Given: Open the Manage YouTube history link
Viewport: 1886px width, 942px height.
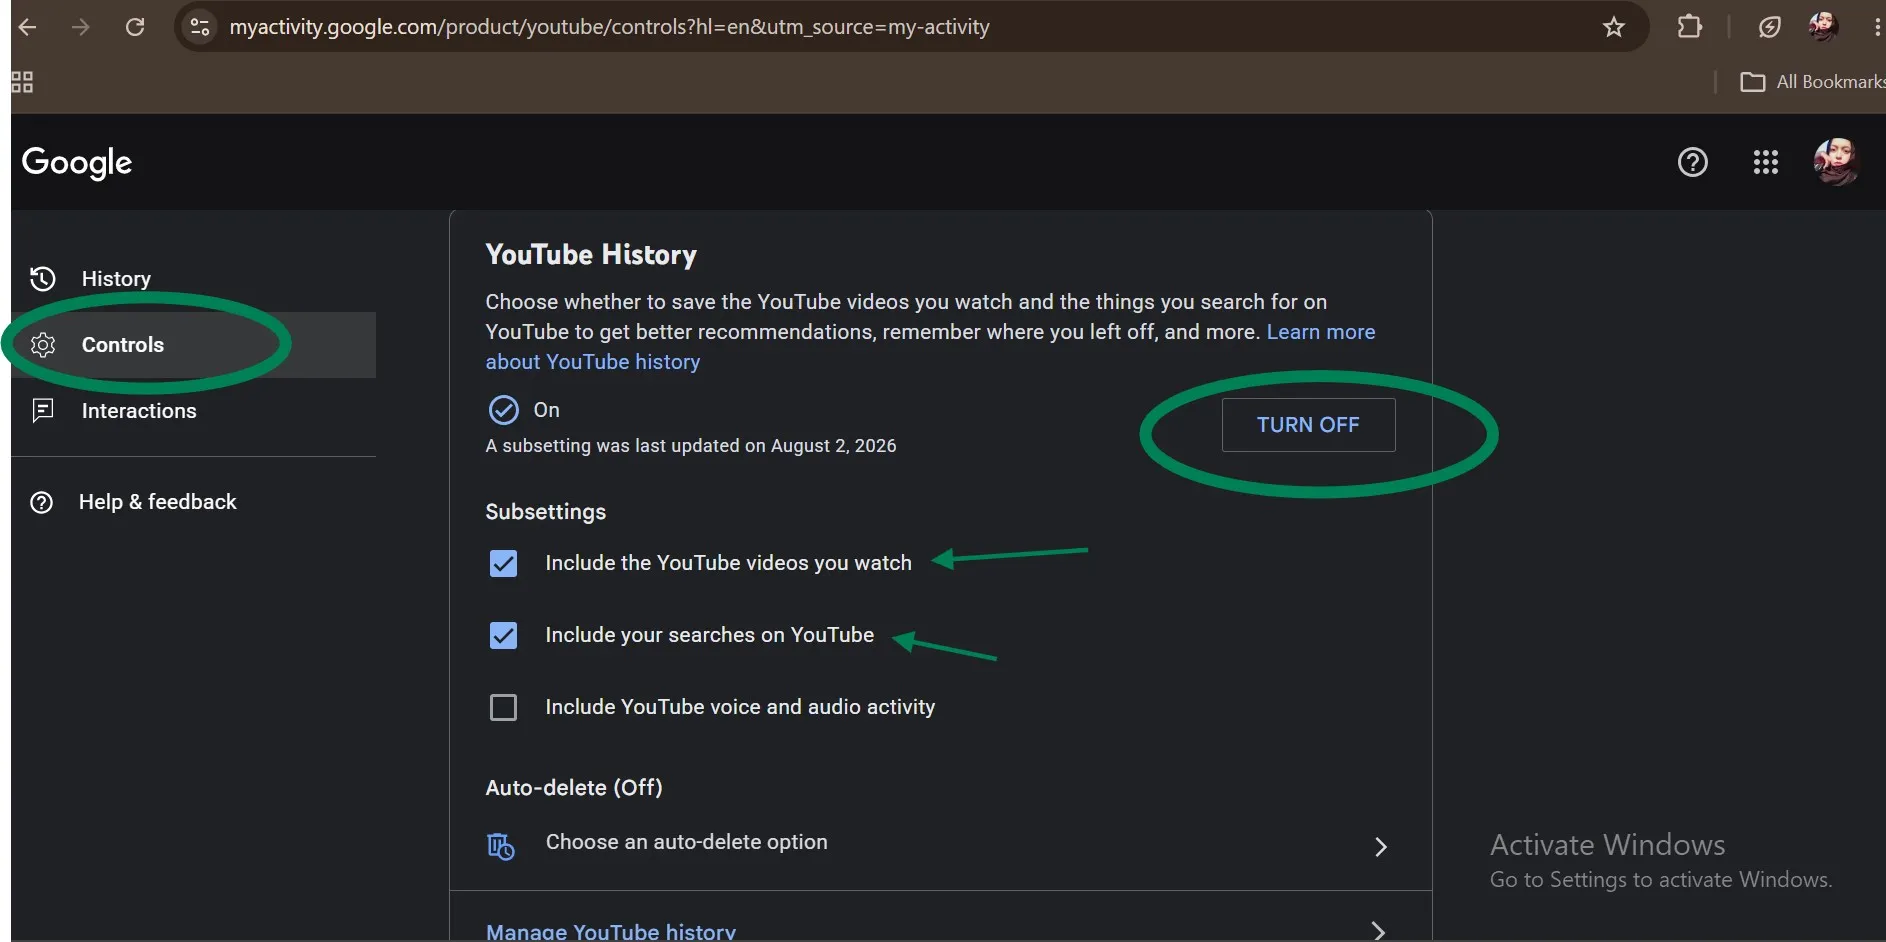Looking at the screenshot, I should [611, 931].
